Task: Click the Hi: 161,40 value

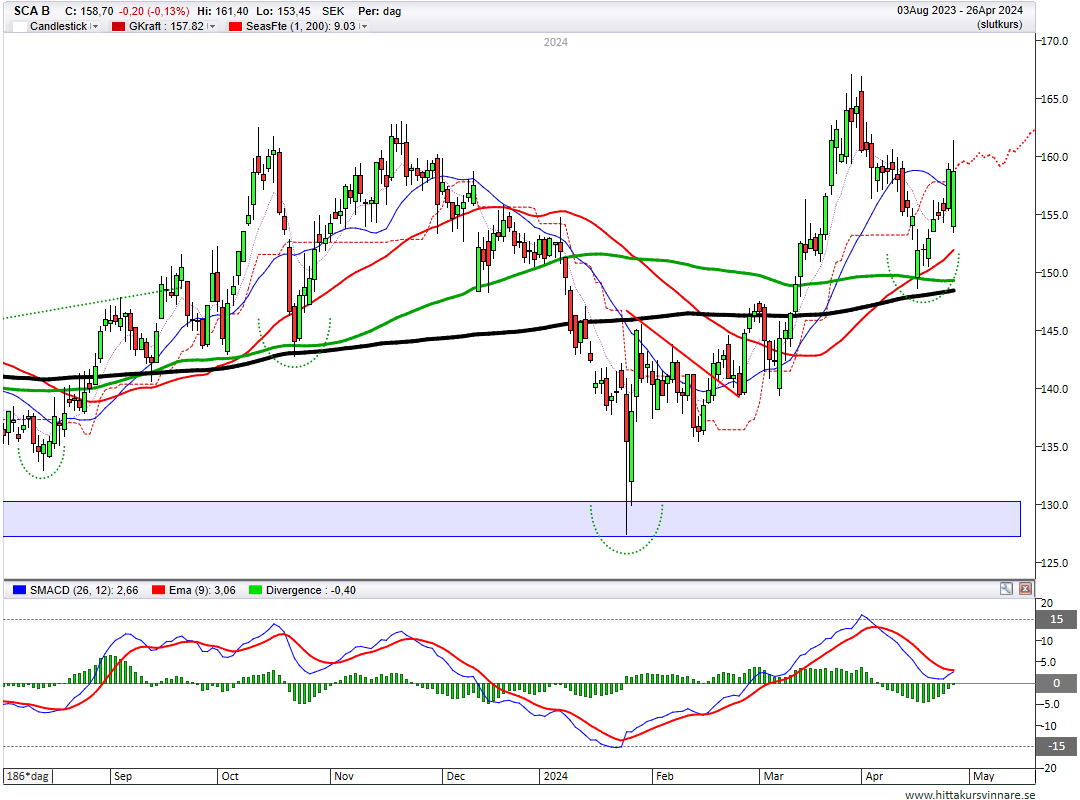Action: pyautogui.click(x=222, y=11)
